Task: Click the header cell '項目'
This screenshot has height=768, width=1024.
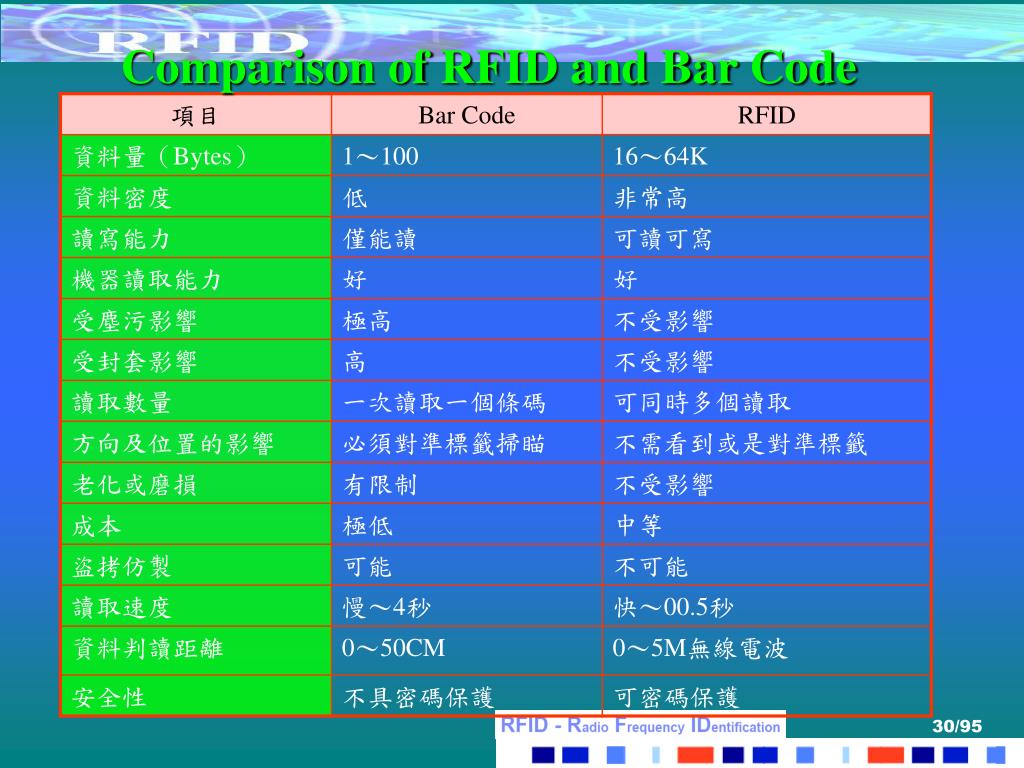Action: click(x=196, y=116)
